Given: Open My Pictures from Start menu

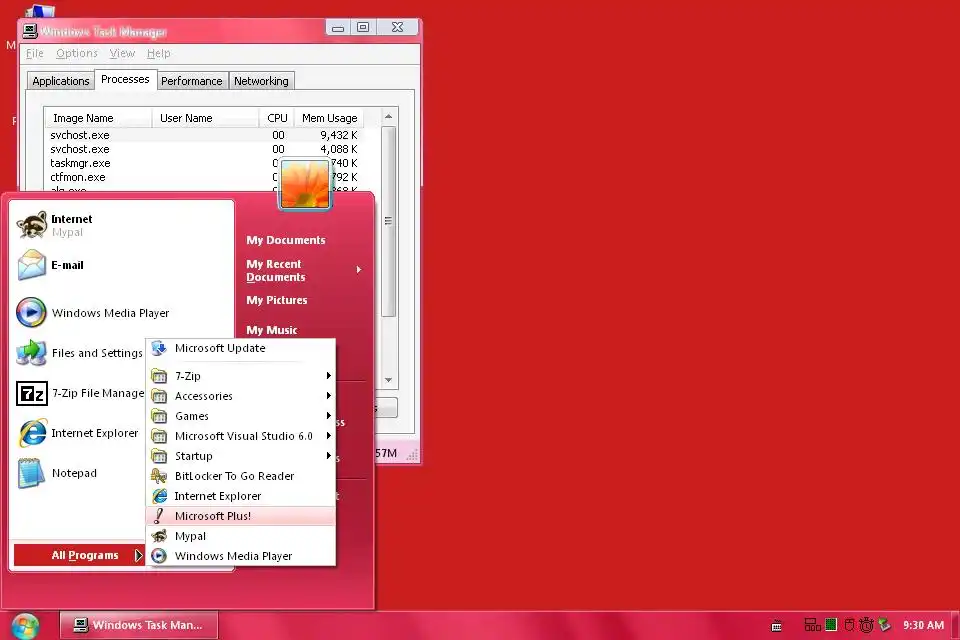Looking at the screenshot, I should pos(277,300).
